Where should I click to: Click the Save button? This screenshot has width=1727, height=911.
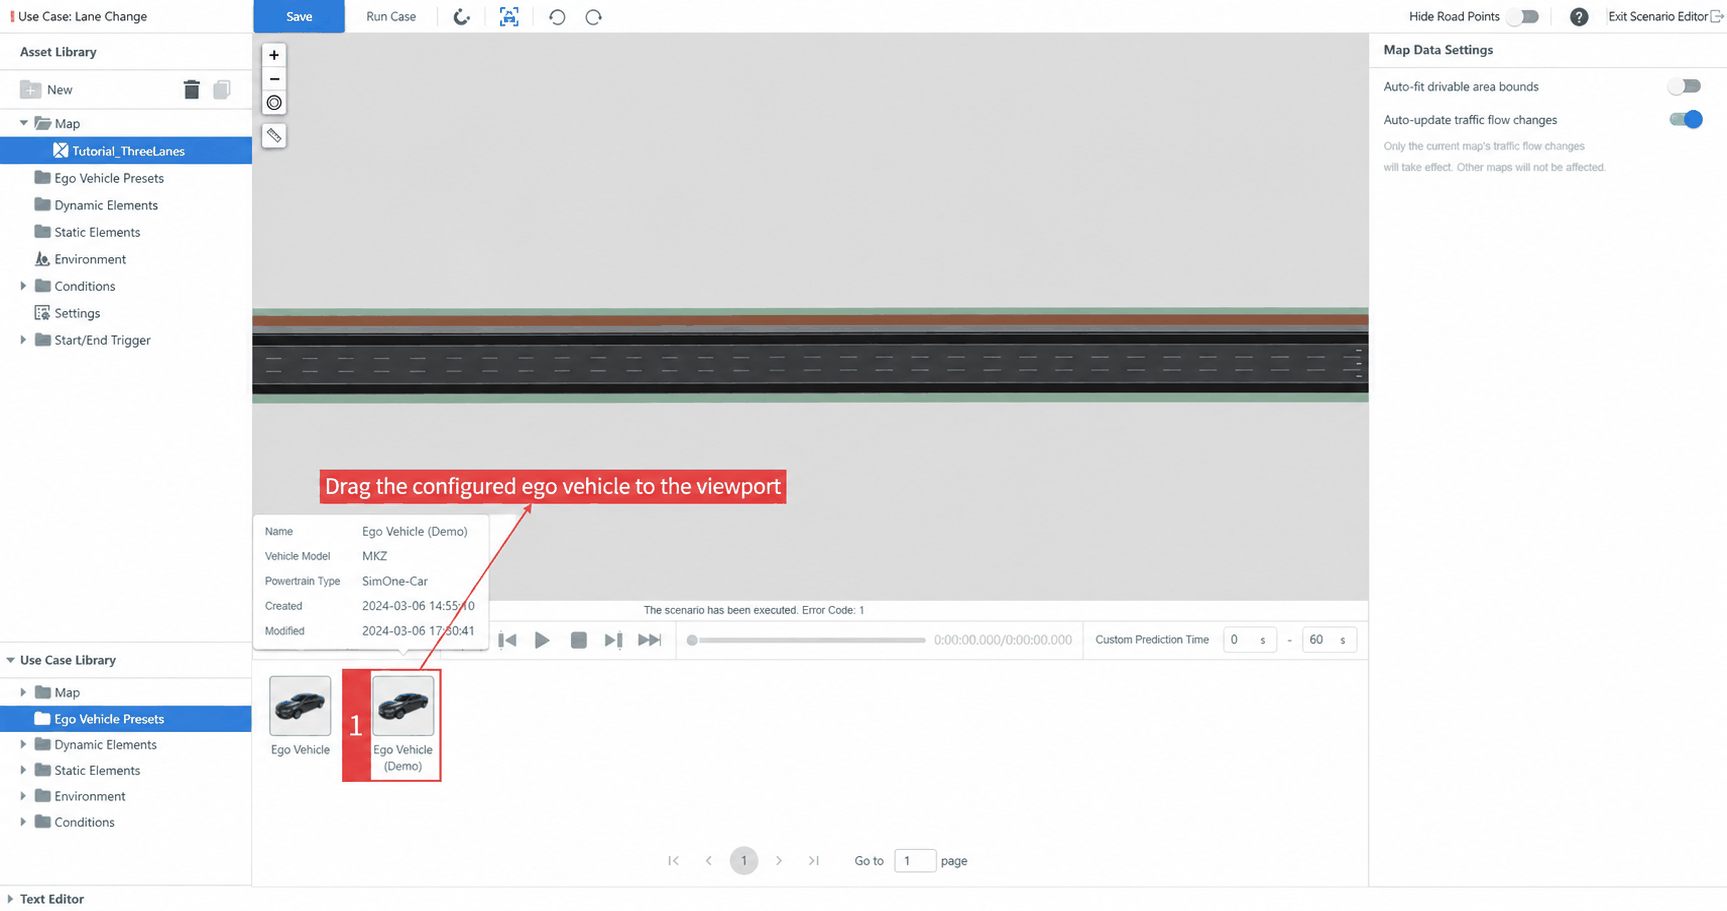click(x=299, y=17)
